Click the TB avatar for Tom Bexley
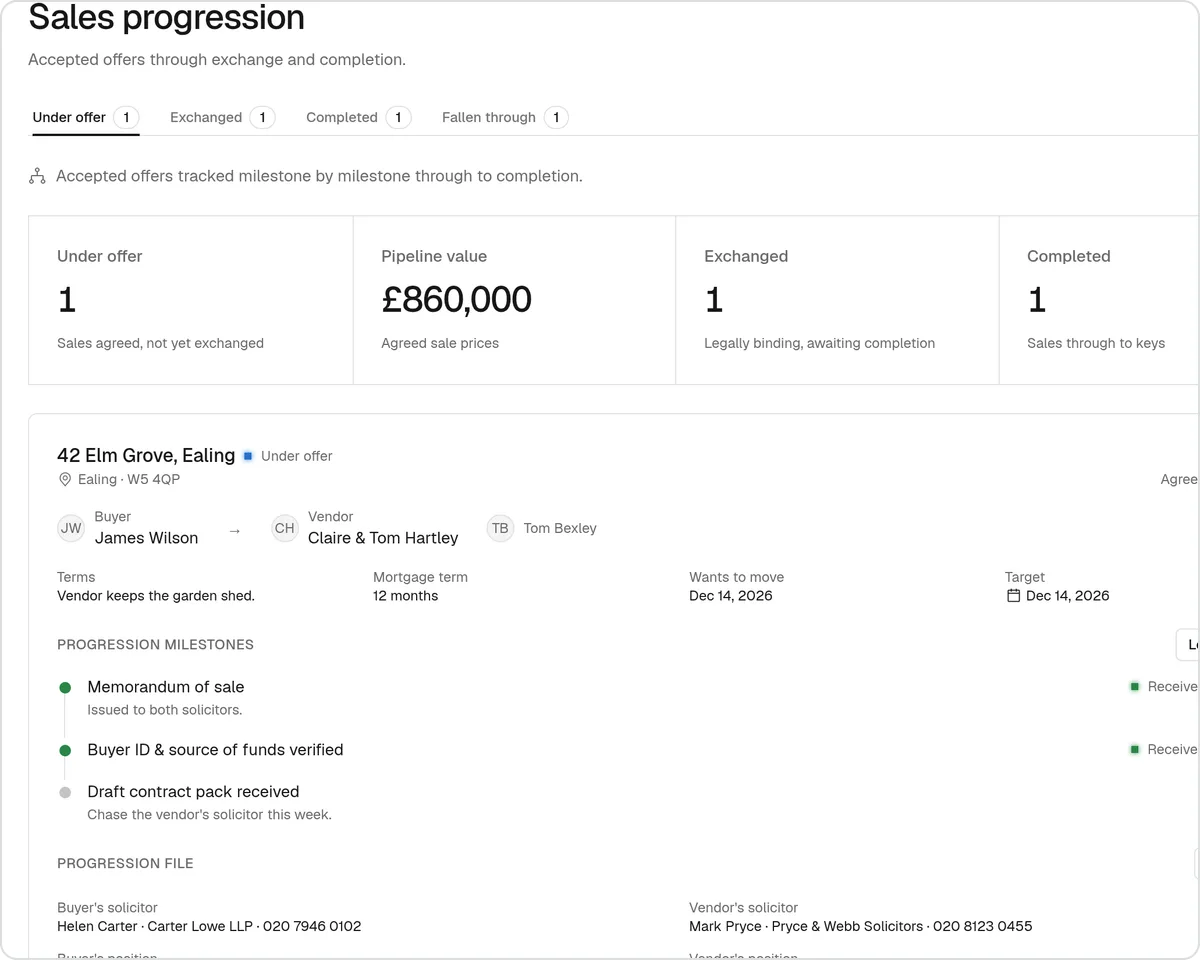The width and height of the screenshot is (1200, 960). [500, 528]
